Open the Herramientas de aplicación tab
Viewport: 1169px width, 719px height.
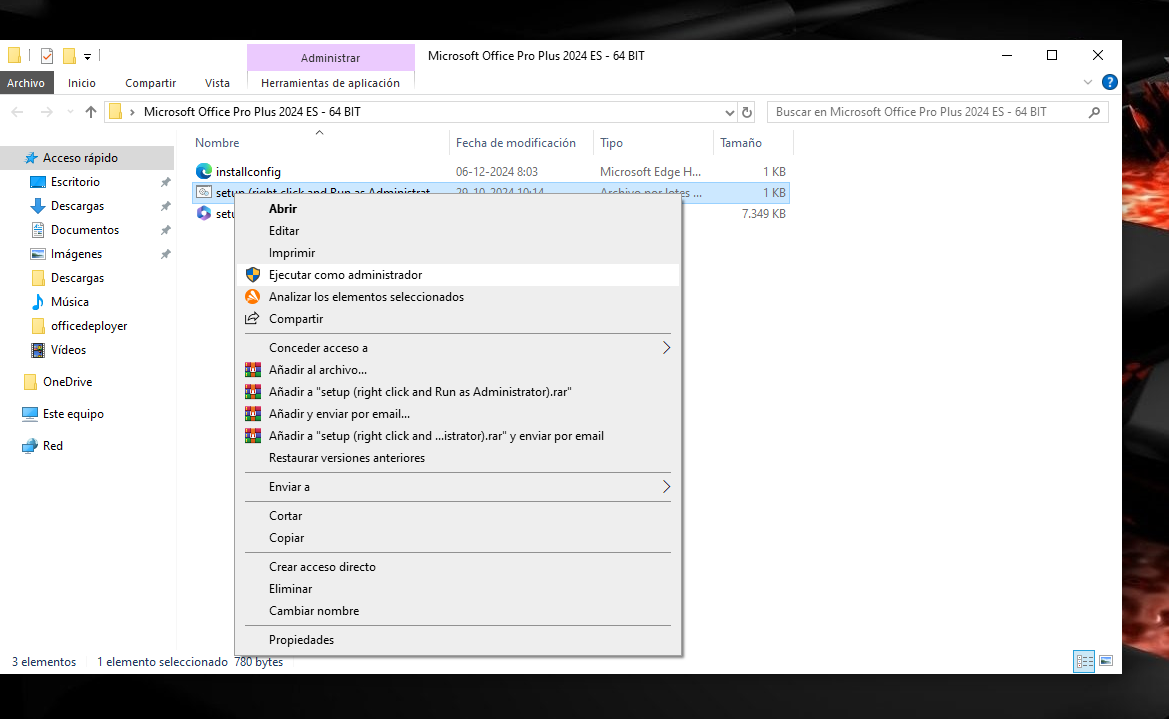pos(330,83)
